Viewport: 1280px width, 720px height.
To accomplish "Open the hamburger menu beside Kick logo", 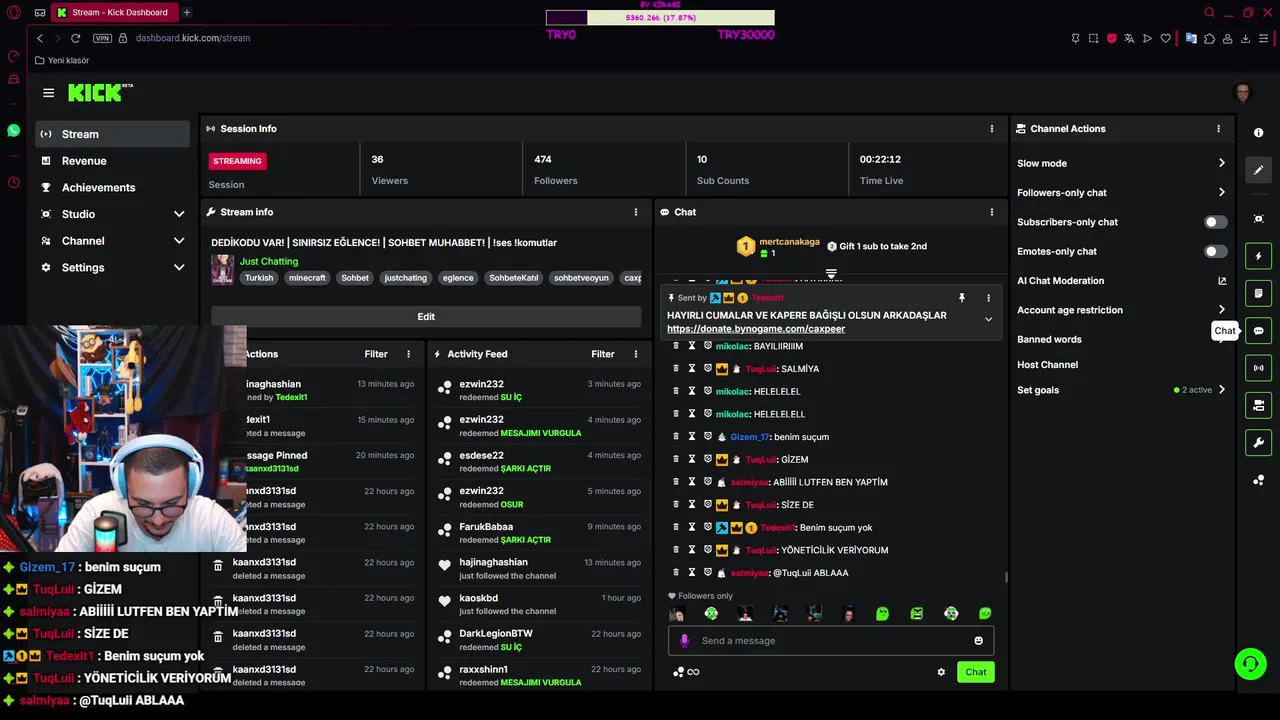I will pyautogui.click(x=48, y=93).
